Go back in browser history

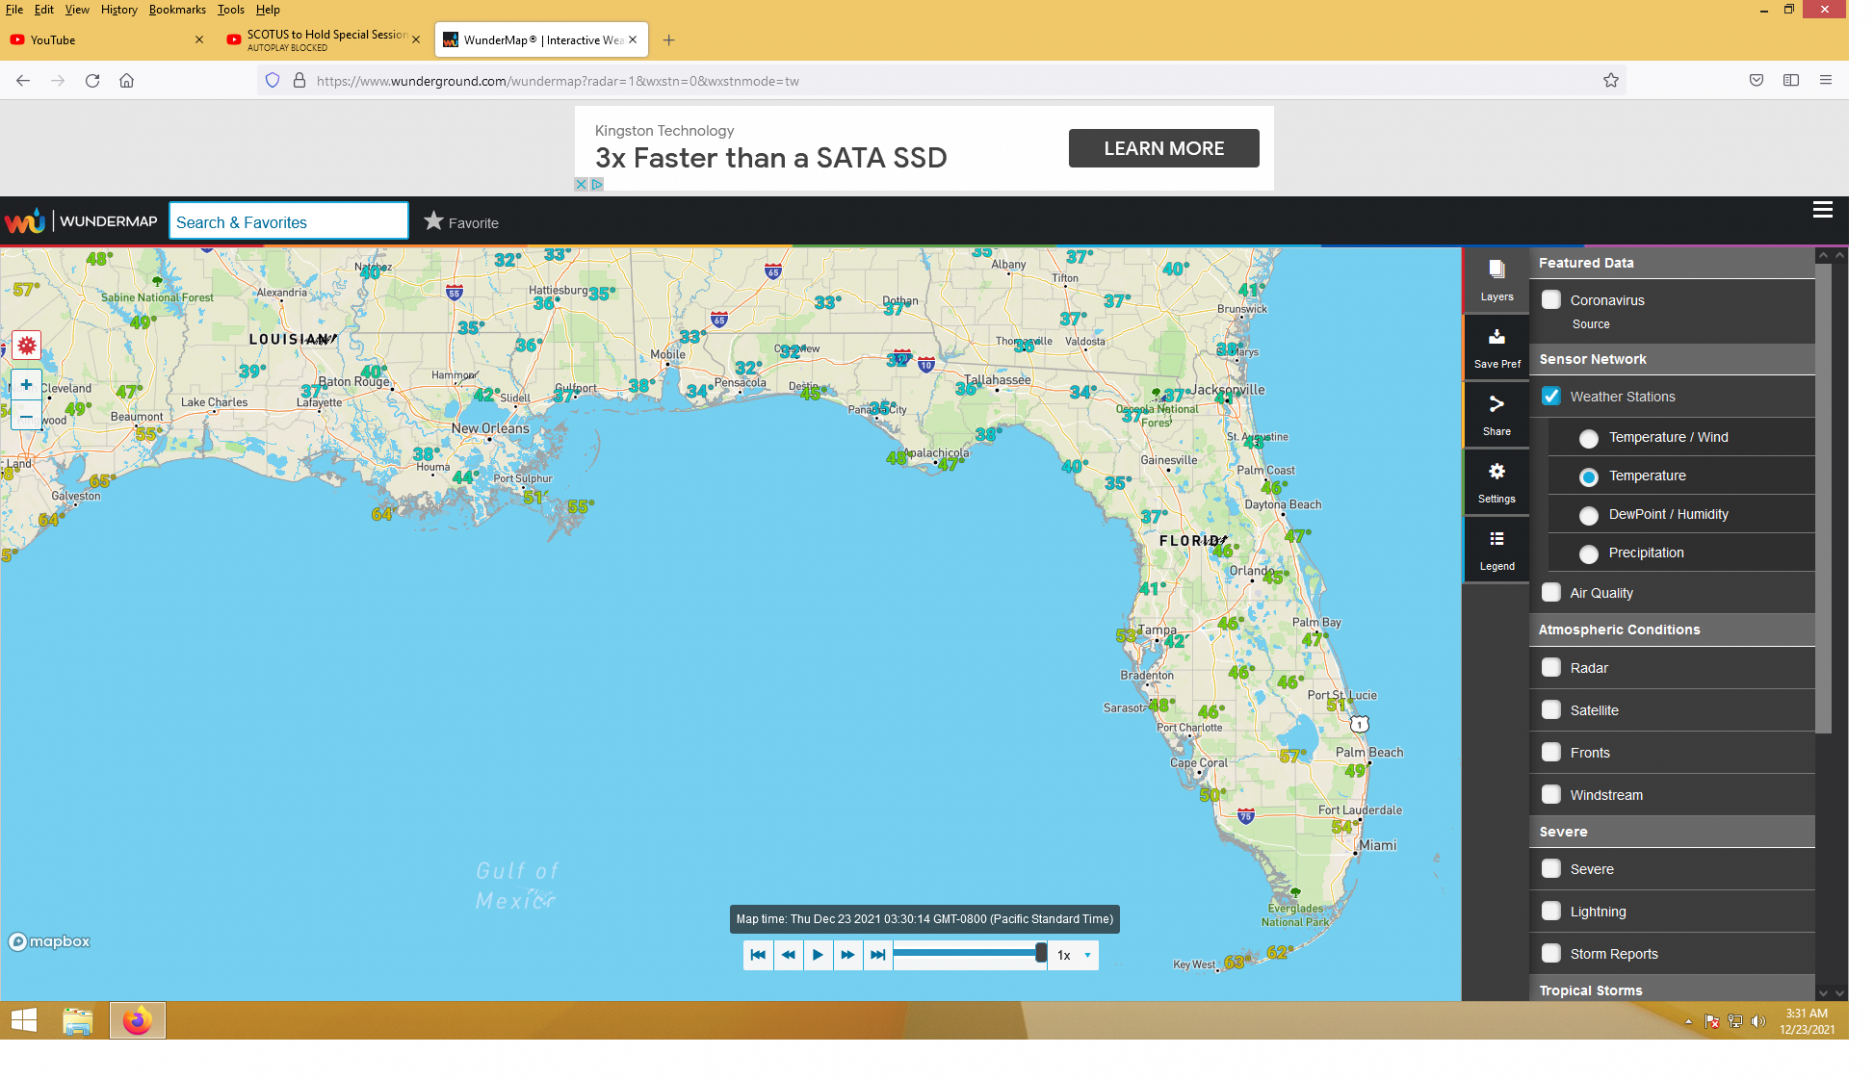point(23,82)
